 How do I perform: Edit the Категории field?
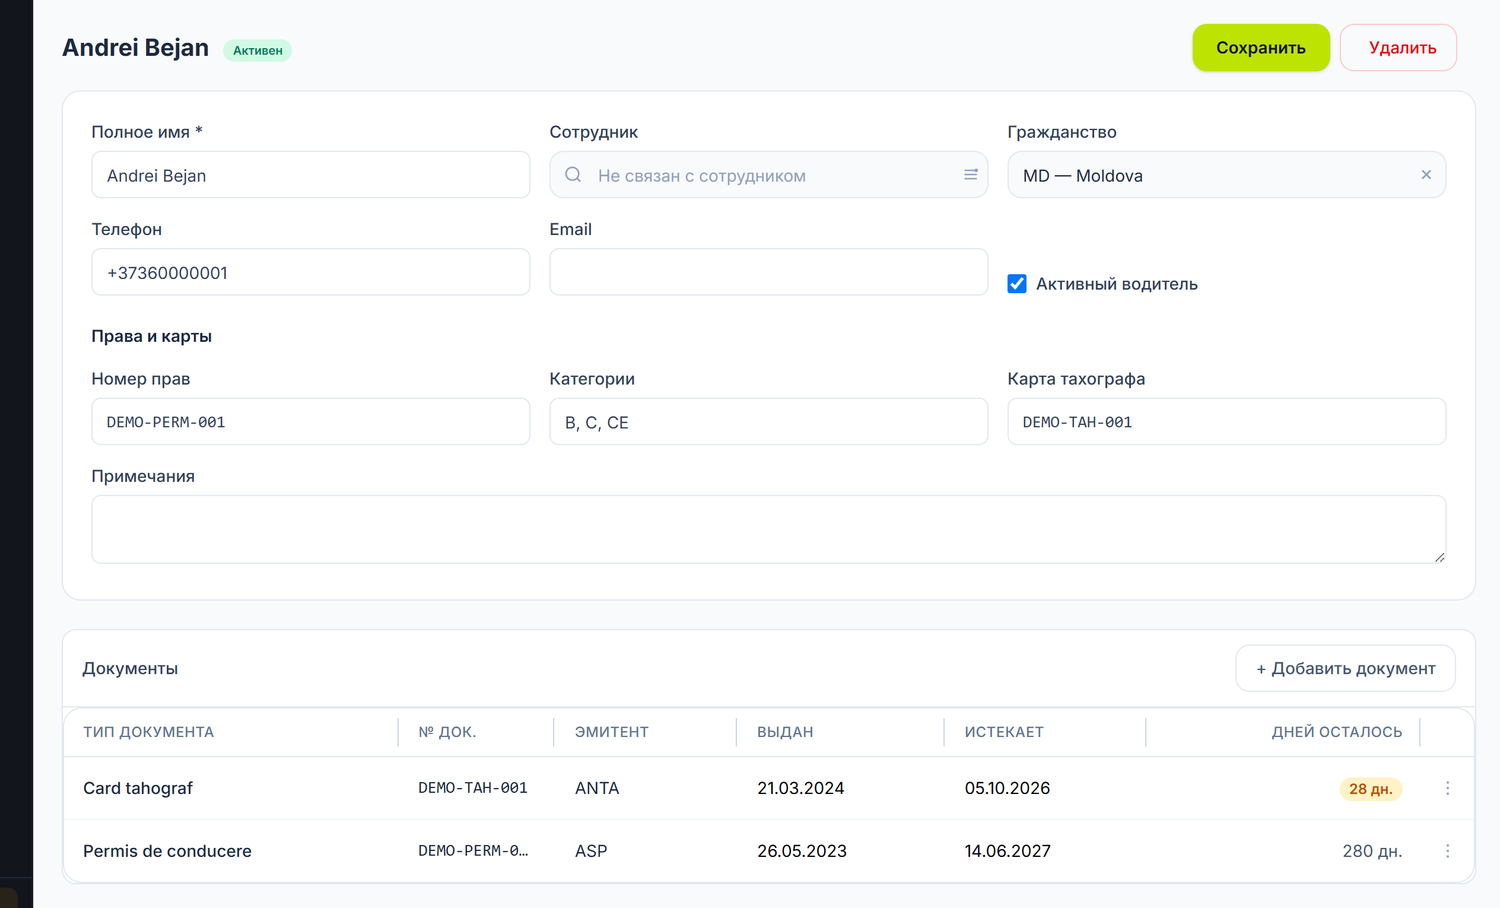(768, 422)
